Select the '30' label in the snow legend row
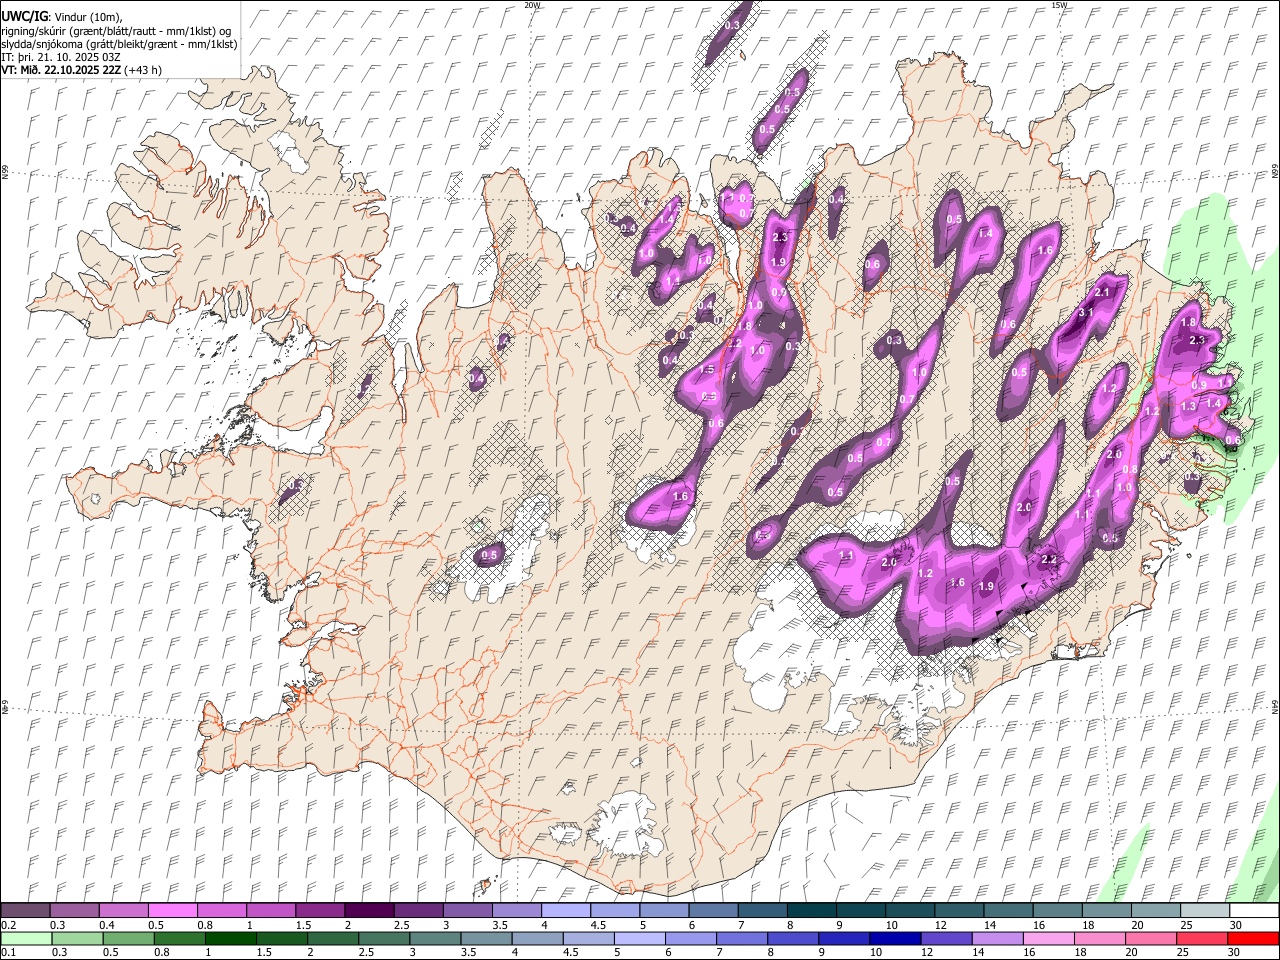1280x960 pixels. click(1234, 925)
